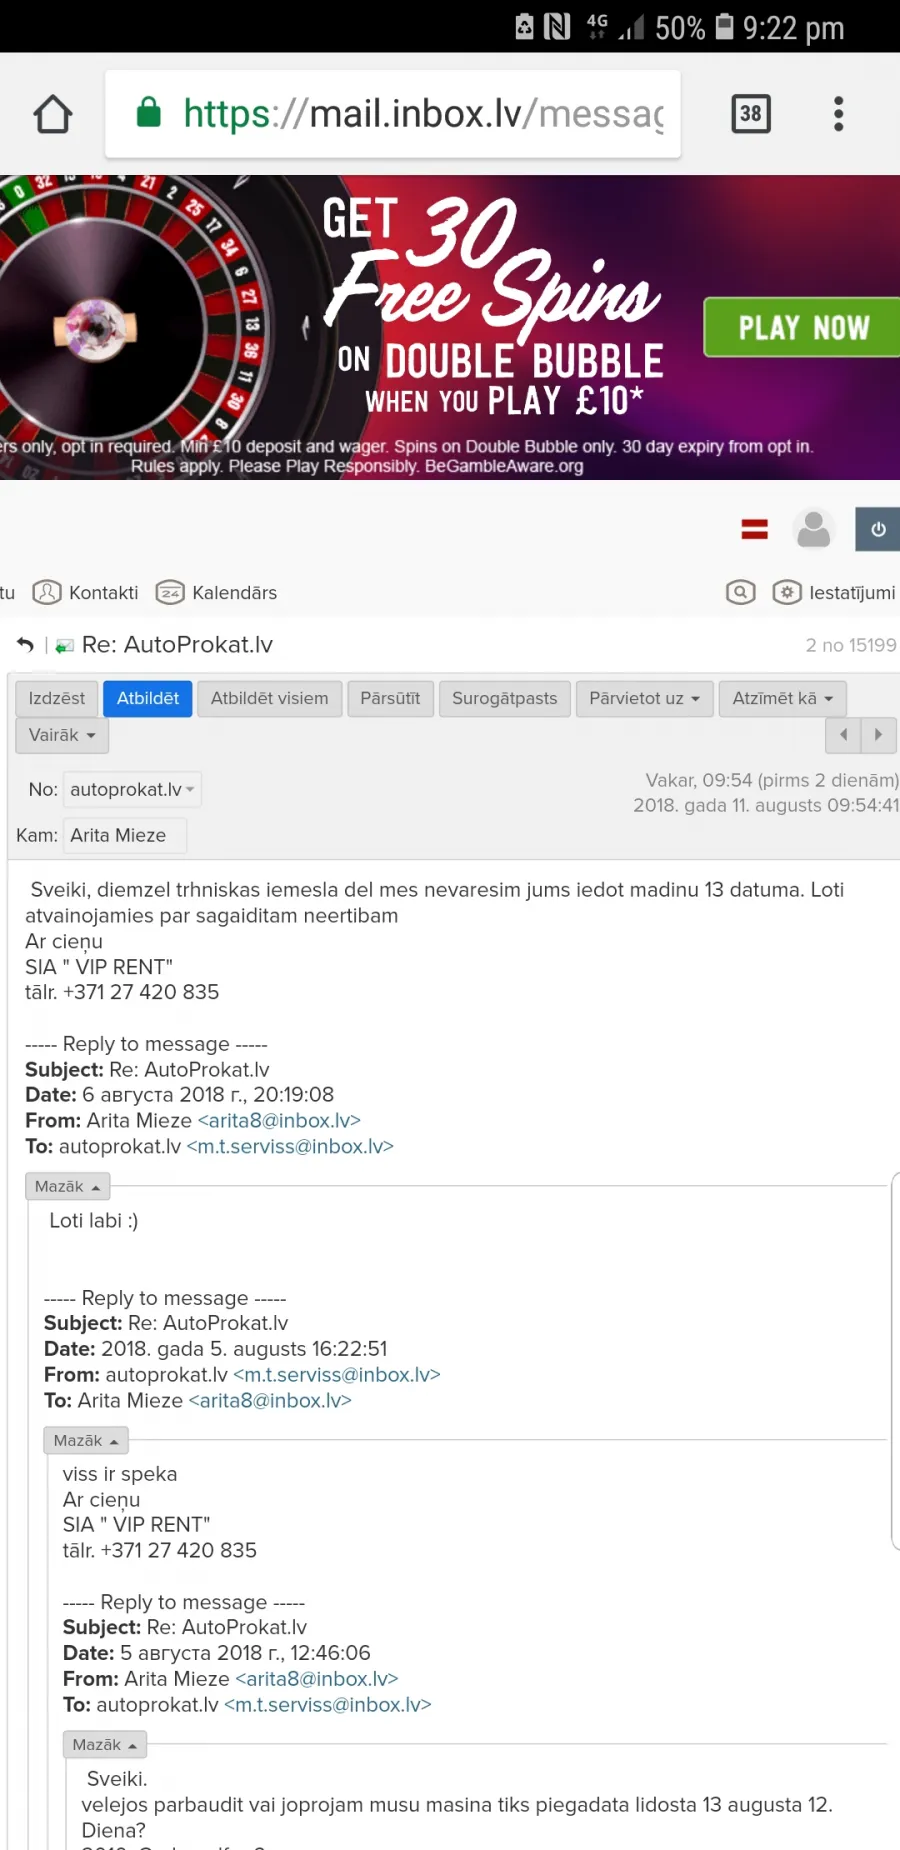Tap the battery status icon
The image size is (900, 1850).
(x=725, y=26)
